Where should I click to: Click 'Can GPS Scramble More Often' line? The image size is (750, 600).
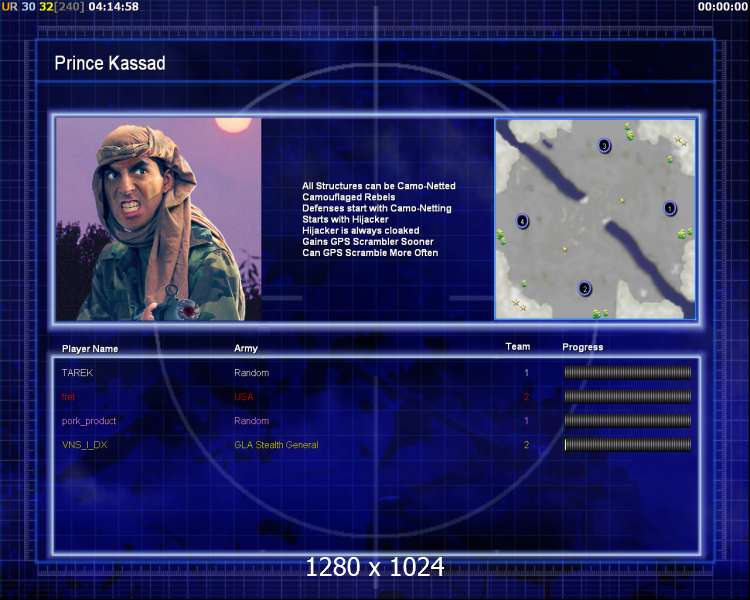point(370,253)
